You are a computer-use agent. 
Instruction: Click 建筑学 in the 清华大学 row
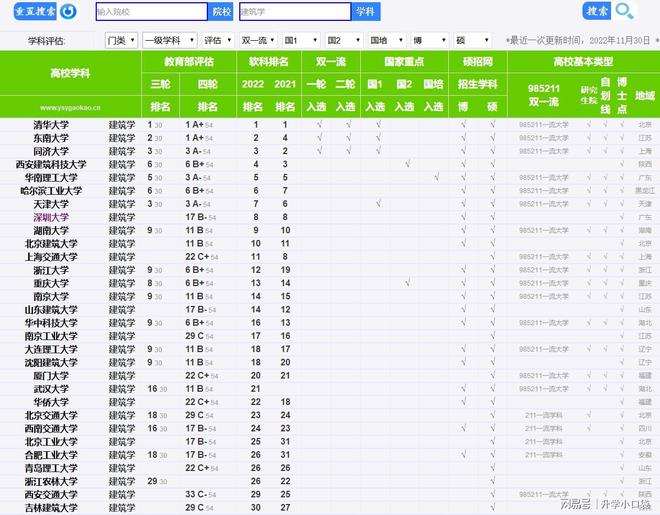click(x=122, y=125)
